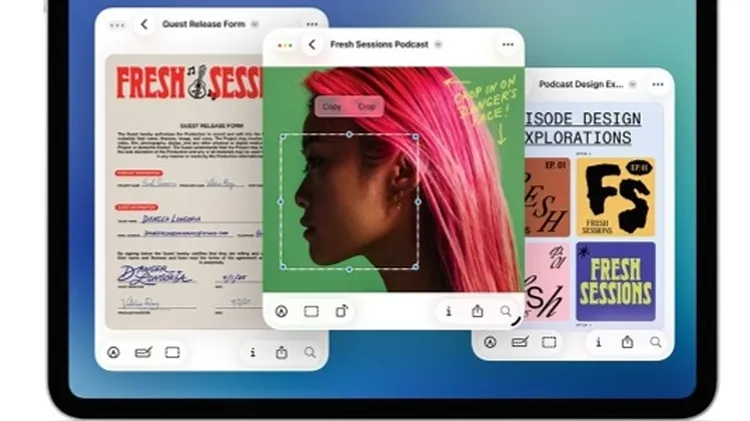Viewport: 750px width, 421px height.
Task: Show info for Fresh Sessions Podcast image
Action: pos(448,311)
